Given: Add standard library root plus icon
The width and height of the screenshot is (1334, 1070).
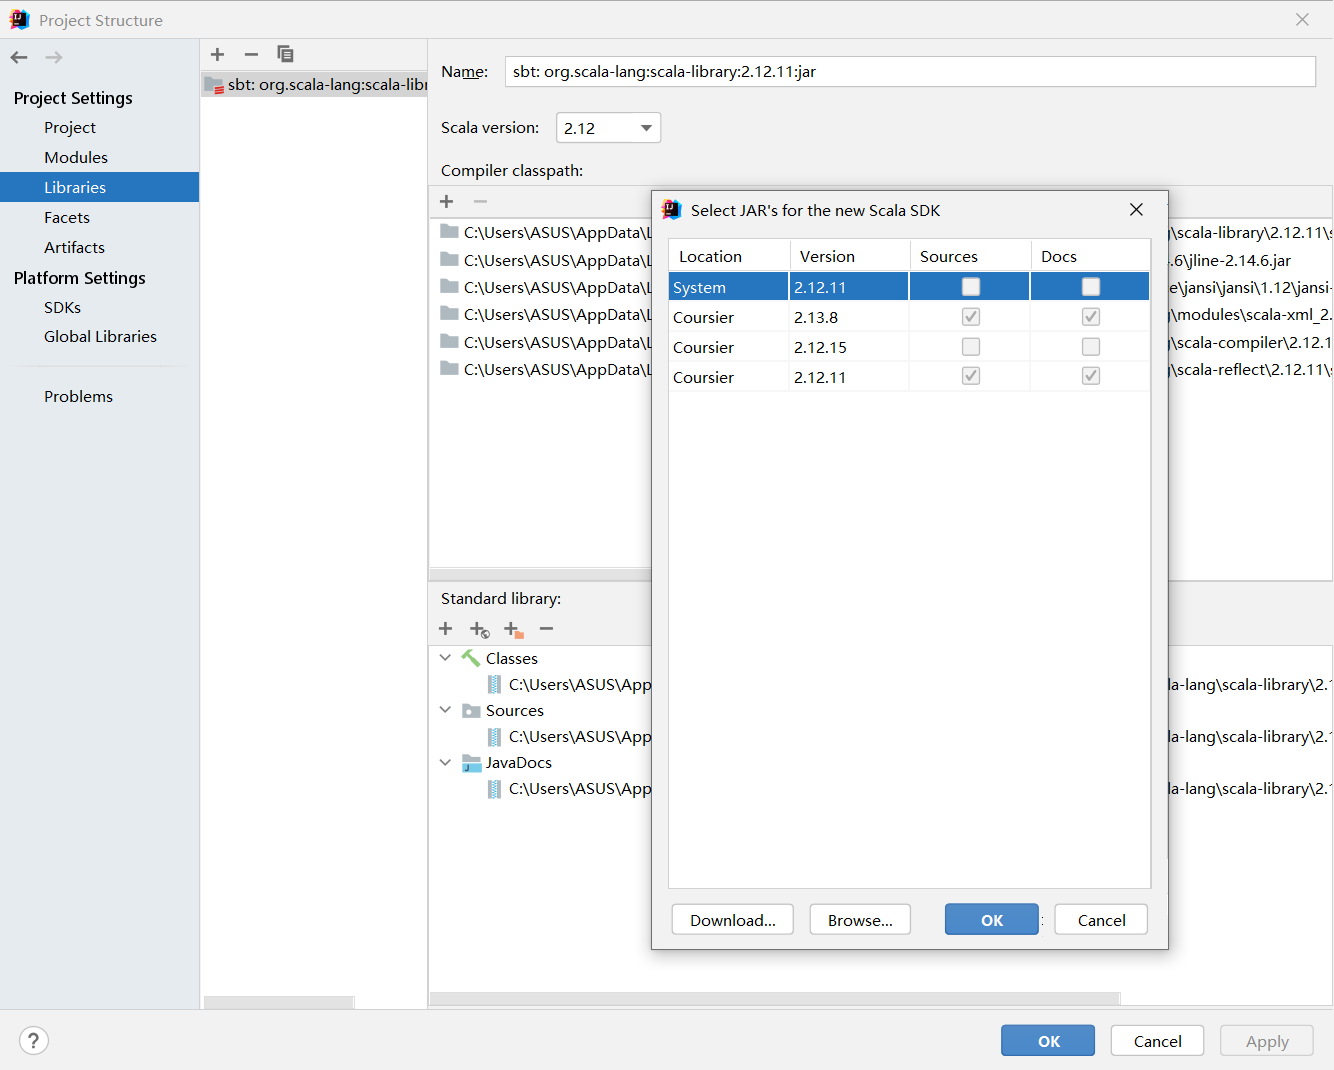Looking at the screenshot, I should [446, 628].
